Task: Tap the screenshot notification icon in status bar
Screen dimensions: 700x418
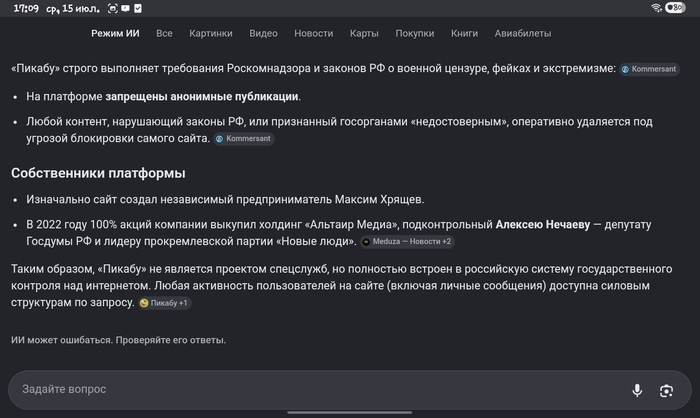Action: click(113, 8)
